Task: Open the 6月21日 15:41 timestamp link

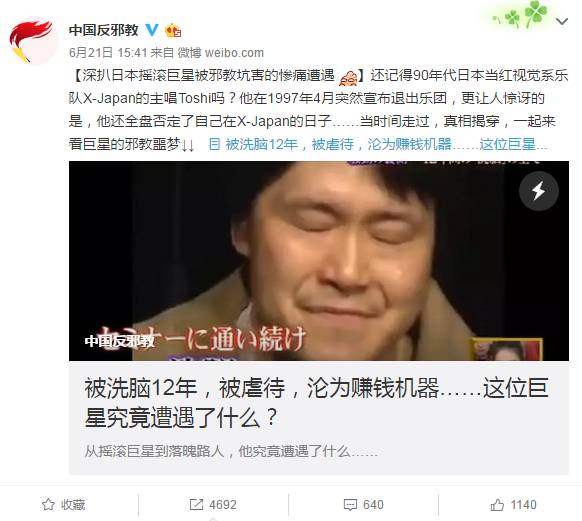Action: 108,53
